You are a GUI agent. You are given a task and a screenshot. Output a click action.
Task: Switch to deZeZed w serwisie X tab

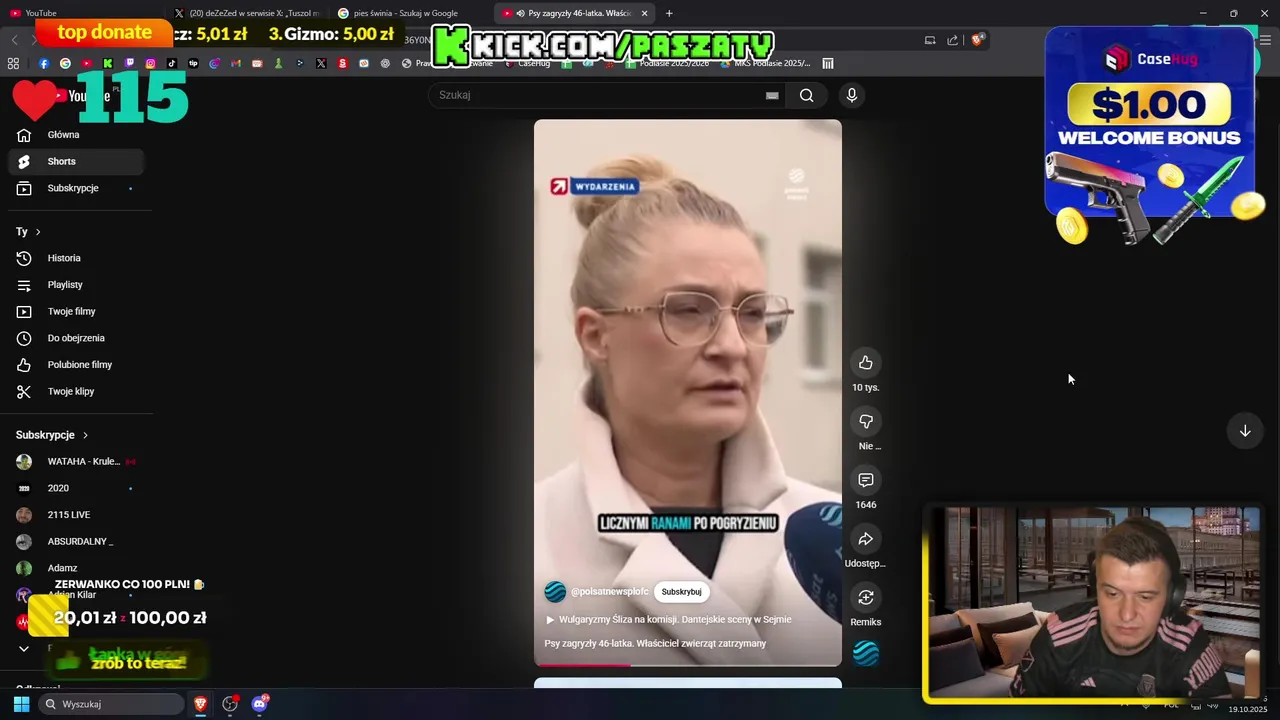click(247, 13)
